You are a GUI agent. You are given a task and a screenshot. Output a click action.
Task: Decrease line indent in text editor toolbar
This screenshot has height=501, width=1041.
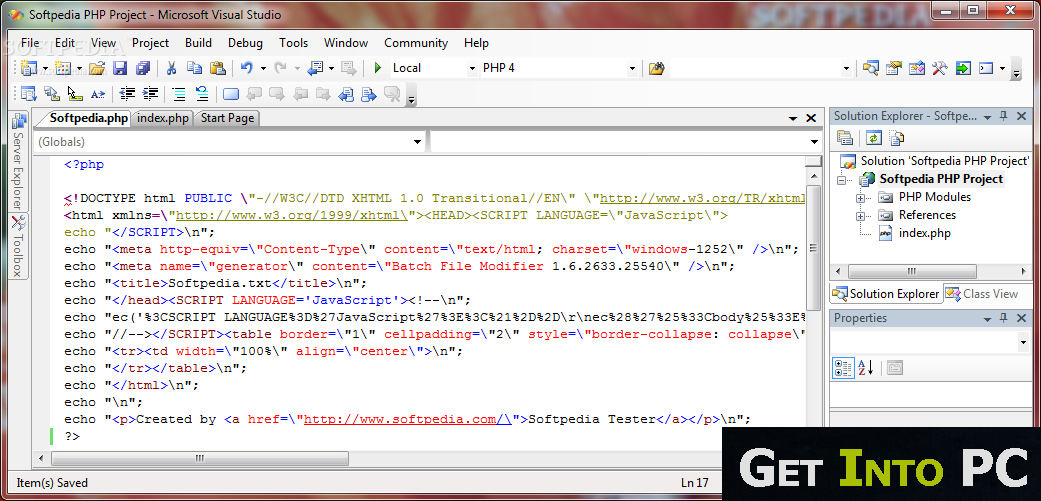point(127,94)
